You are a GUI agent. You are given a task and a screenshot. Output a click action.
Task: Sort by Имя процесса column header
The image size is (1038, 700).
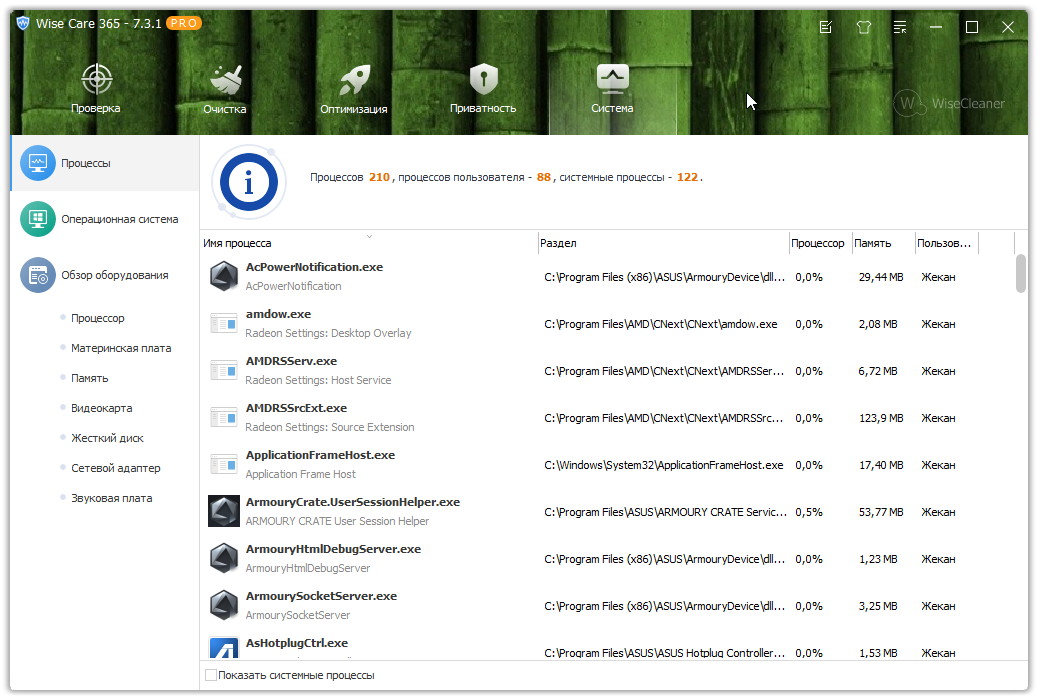click(x=238, y=243)
